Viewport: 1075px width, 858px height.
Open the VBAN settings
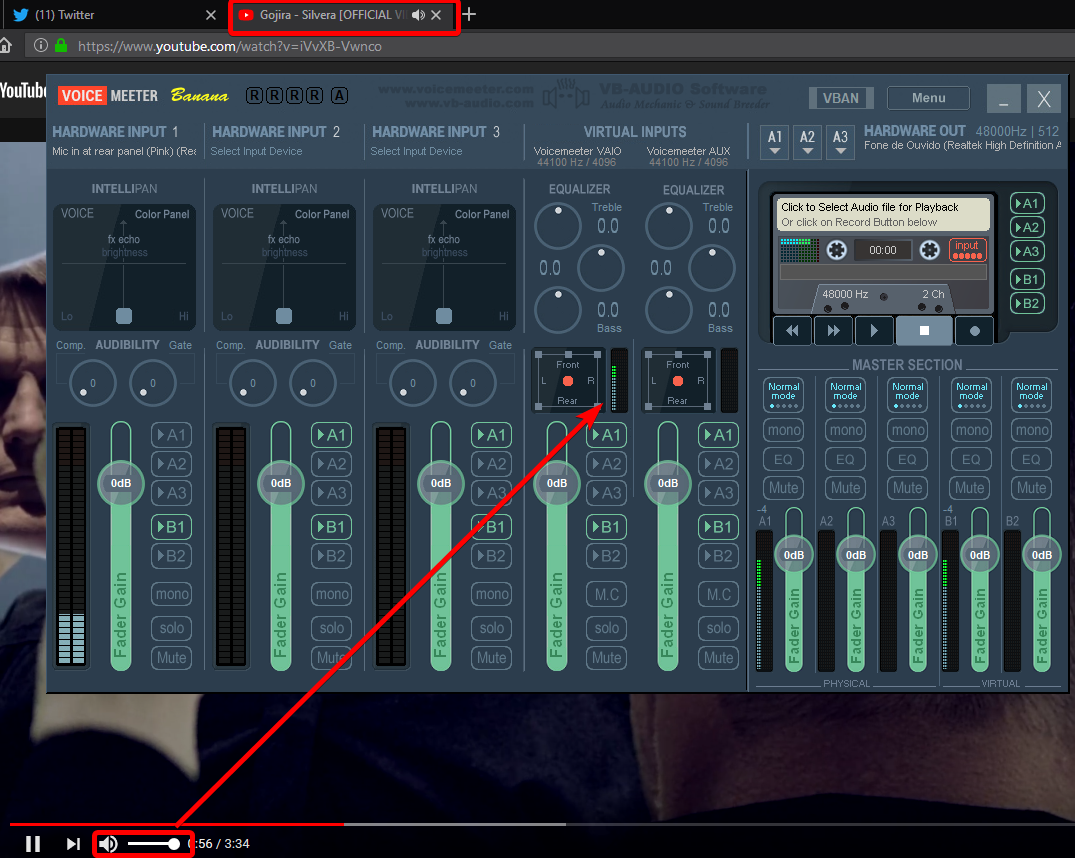pos(841,98)
